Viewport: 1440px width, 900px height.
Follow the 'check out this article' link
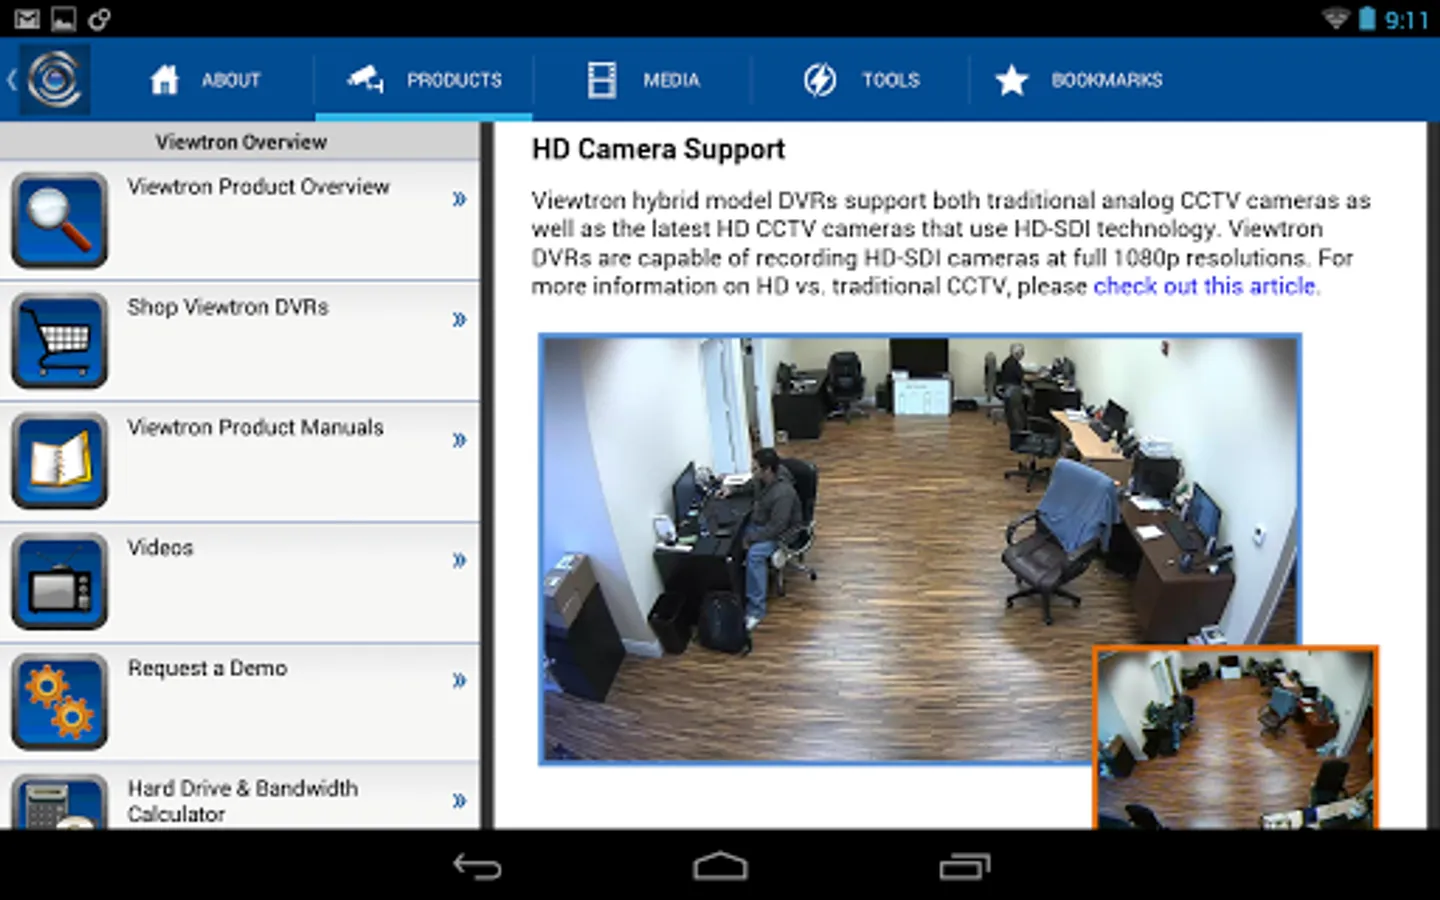1206,287
